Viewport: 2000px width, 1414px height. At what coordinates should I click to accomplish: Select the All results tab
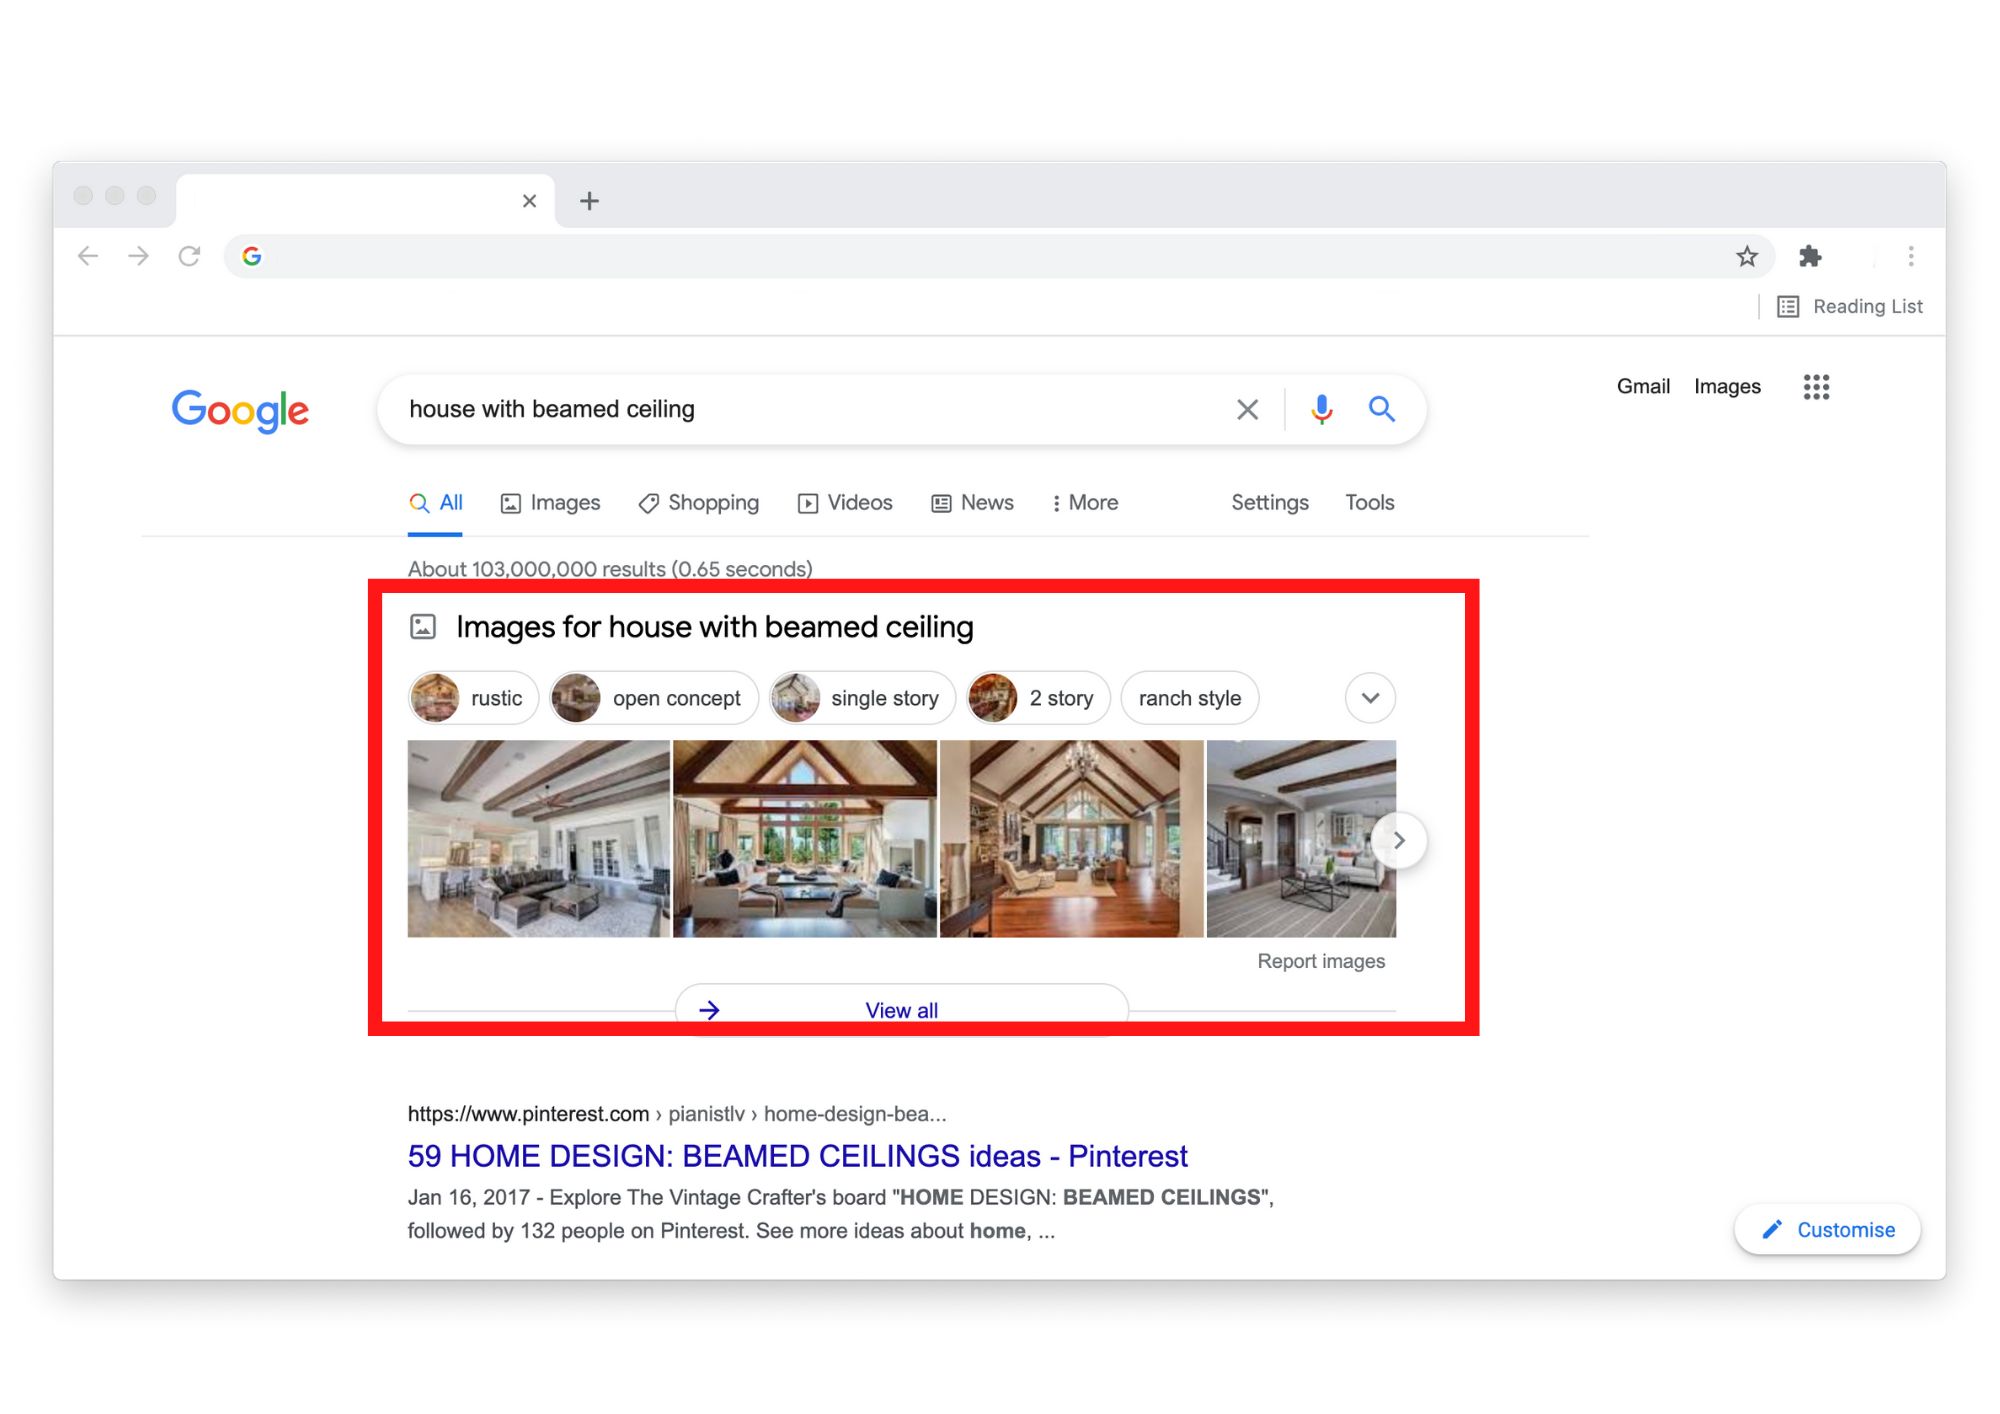pyautogui.click(x=436, y=503)
